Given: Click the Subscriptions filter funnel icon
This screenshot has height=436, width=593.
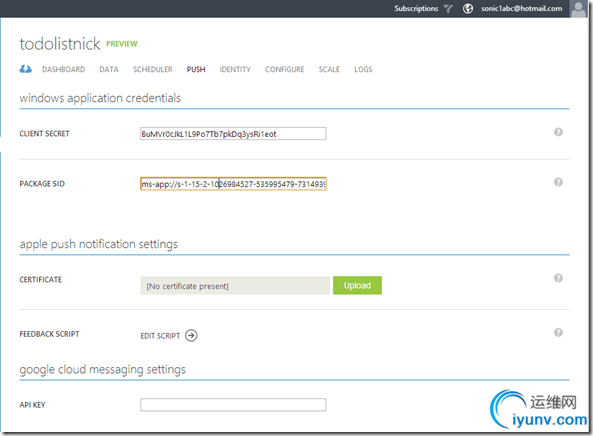Looking at the screenshot, I should click(448, 8).
